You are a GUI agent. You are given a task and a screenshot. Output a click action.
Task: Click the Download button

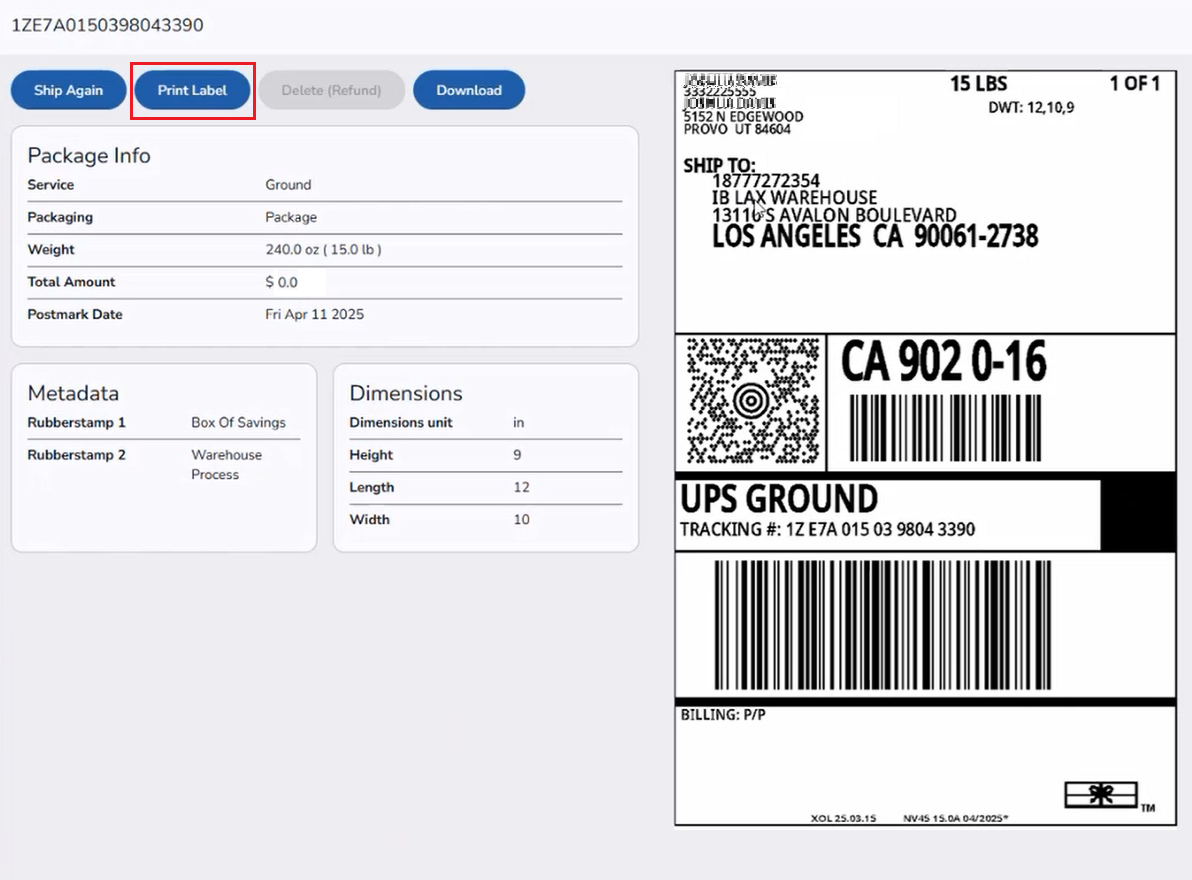coord(468,90)
